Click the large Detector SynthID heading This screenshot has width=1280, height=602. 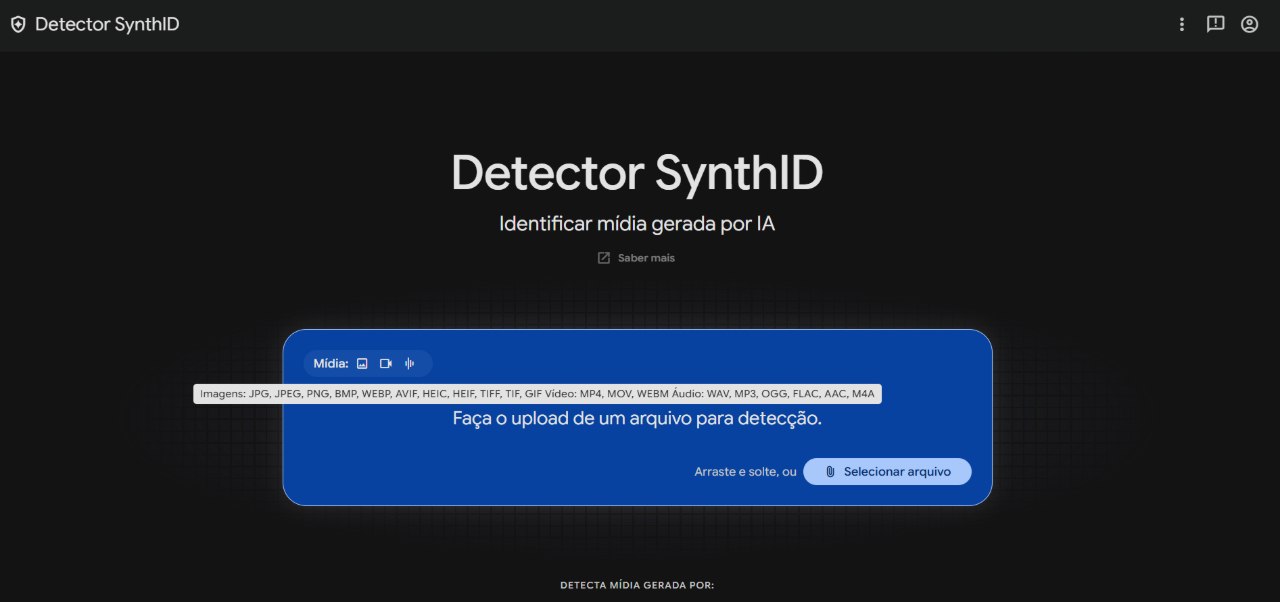[x=637, y=173]
